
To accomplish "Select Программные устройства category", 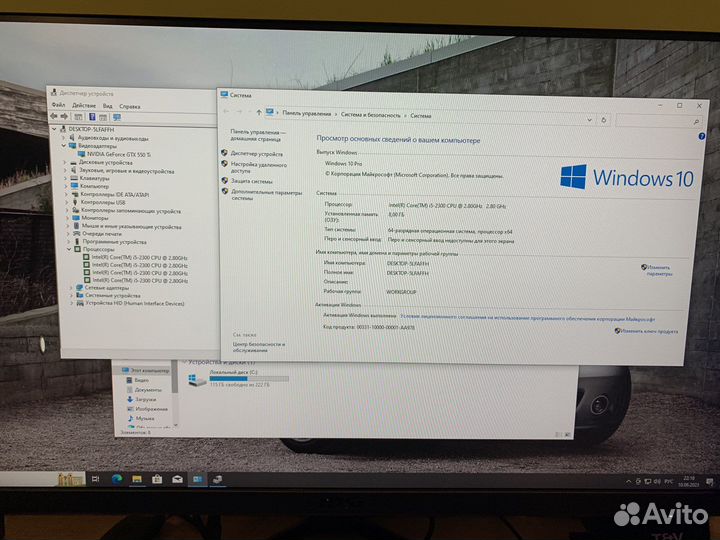I will click(115, 242).
